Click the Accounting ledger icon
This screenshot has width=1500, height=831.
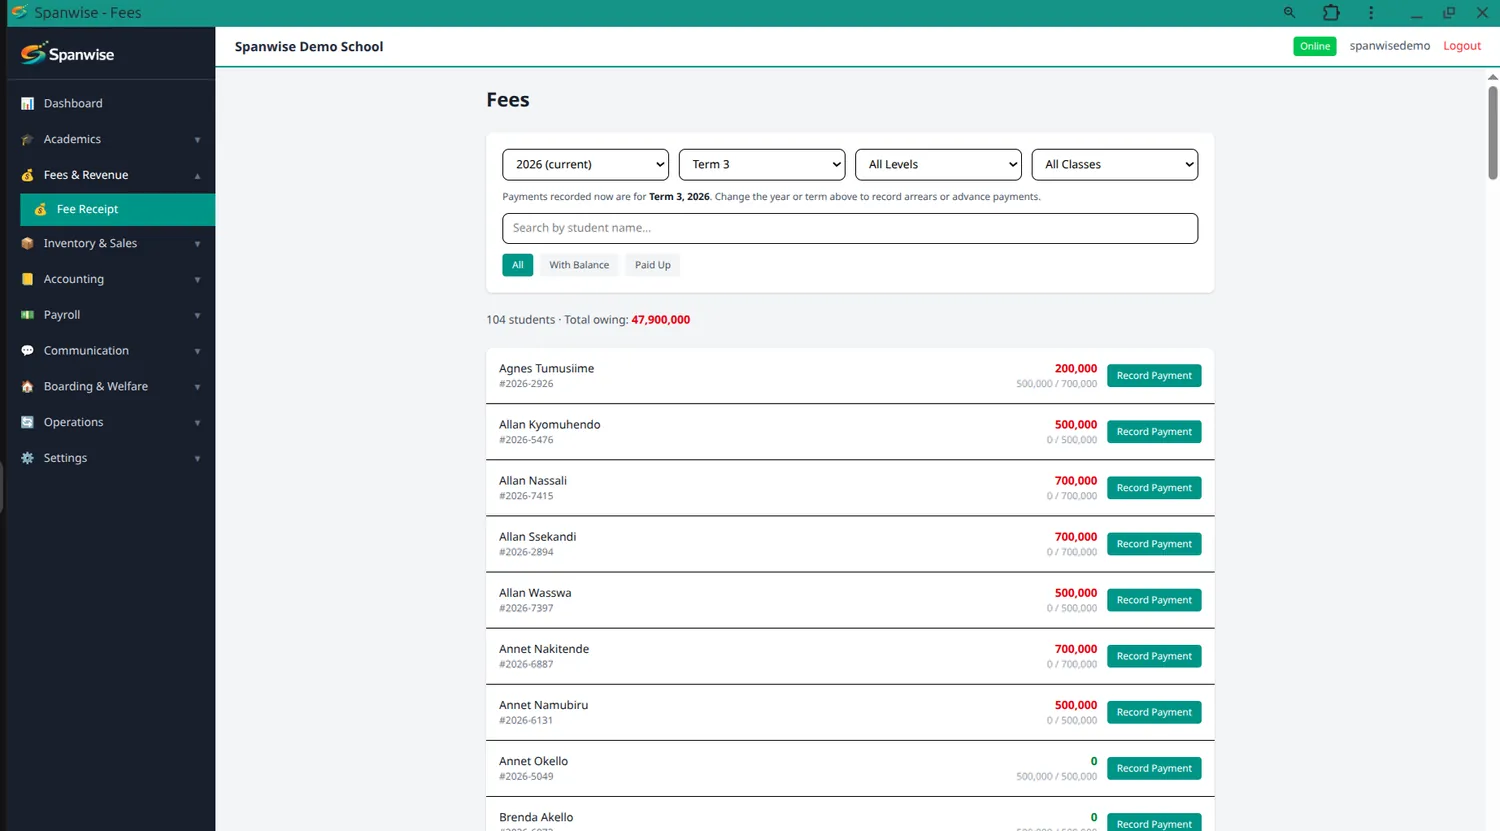coord(27,279)
